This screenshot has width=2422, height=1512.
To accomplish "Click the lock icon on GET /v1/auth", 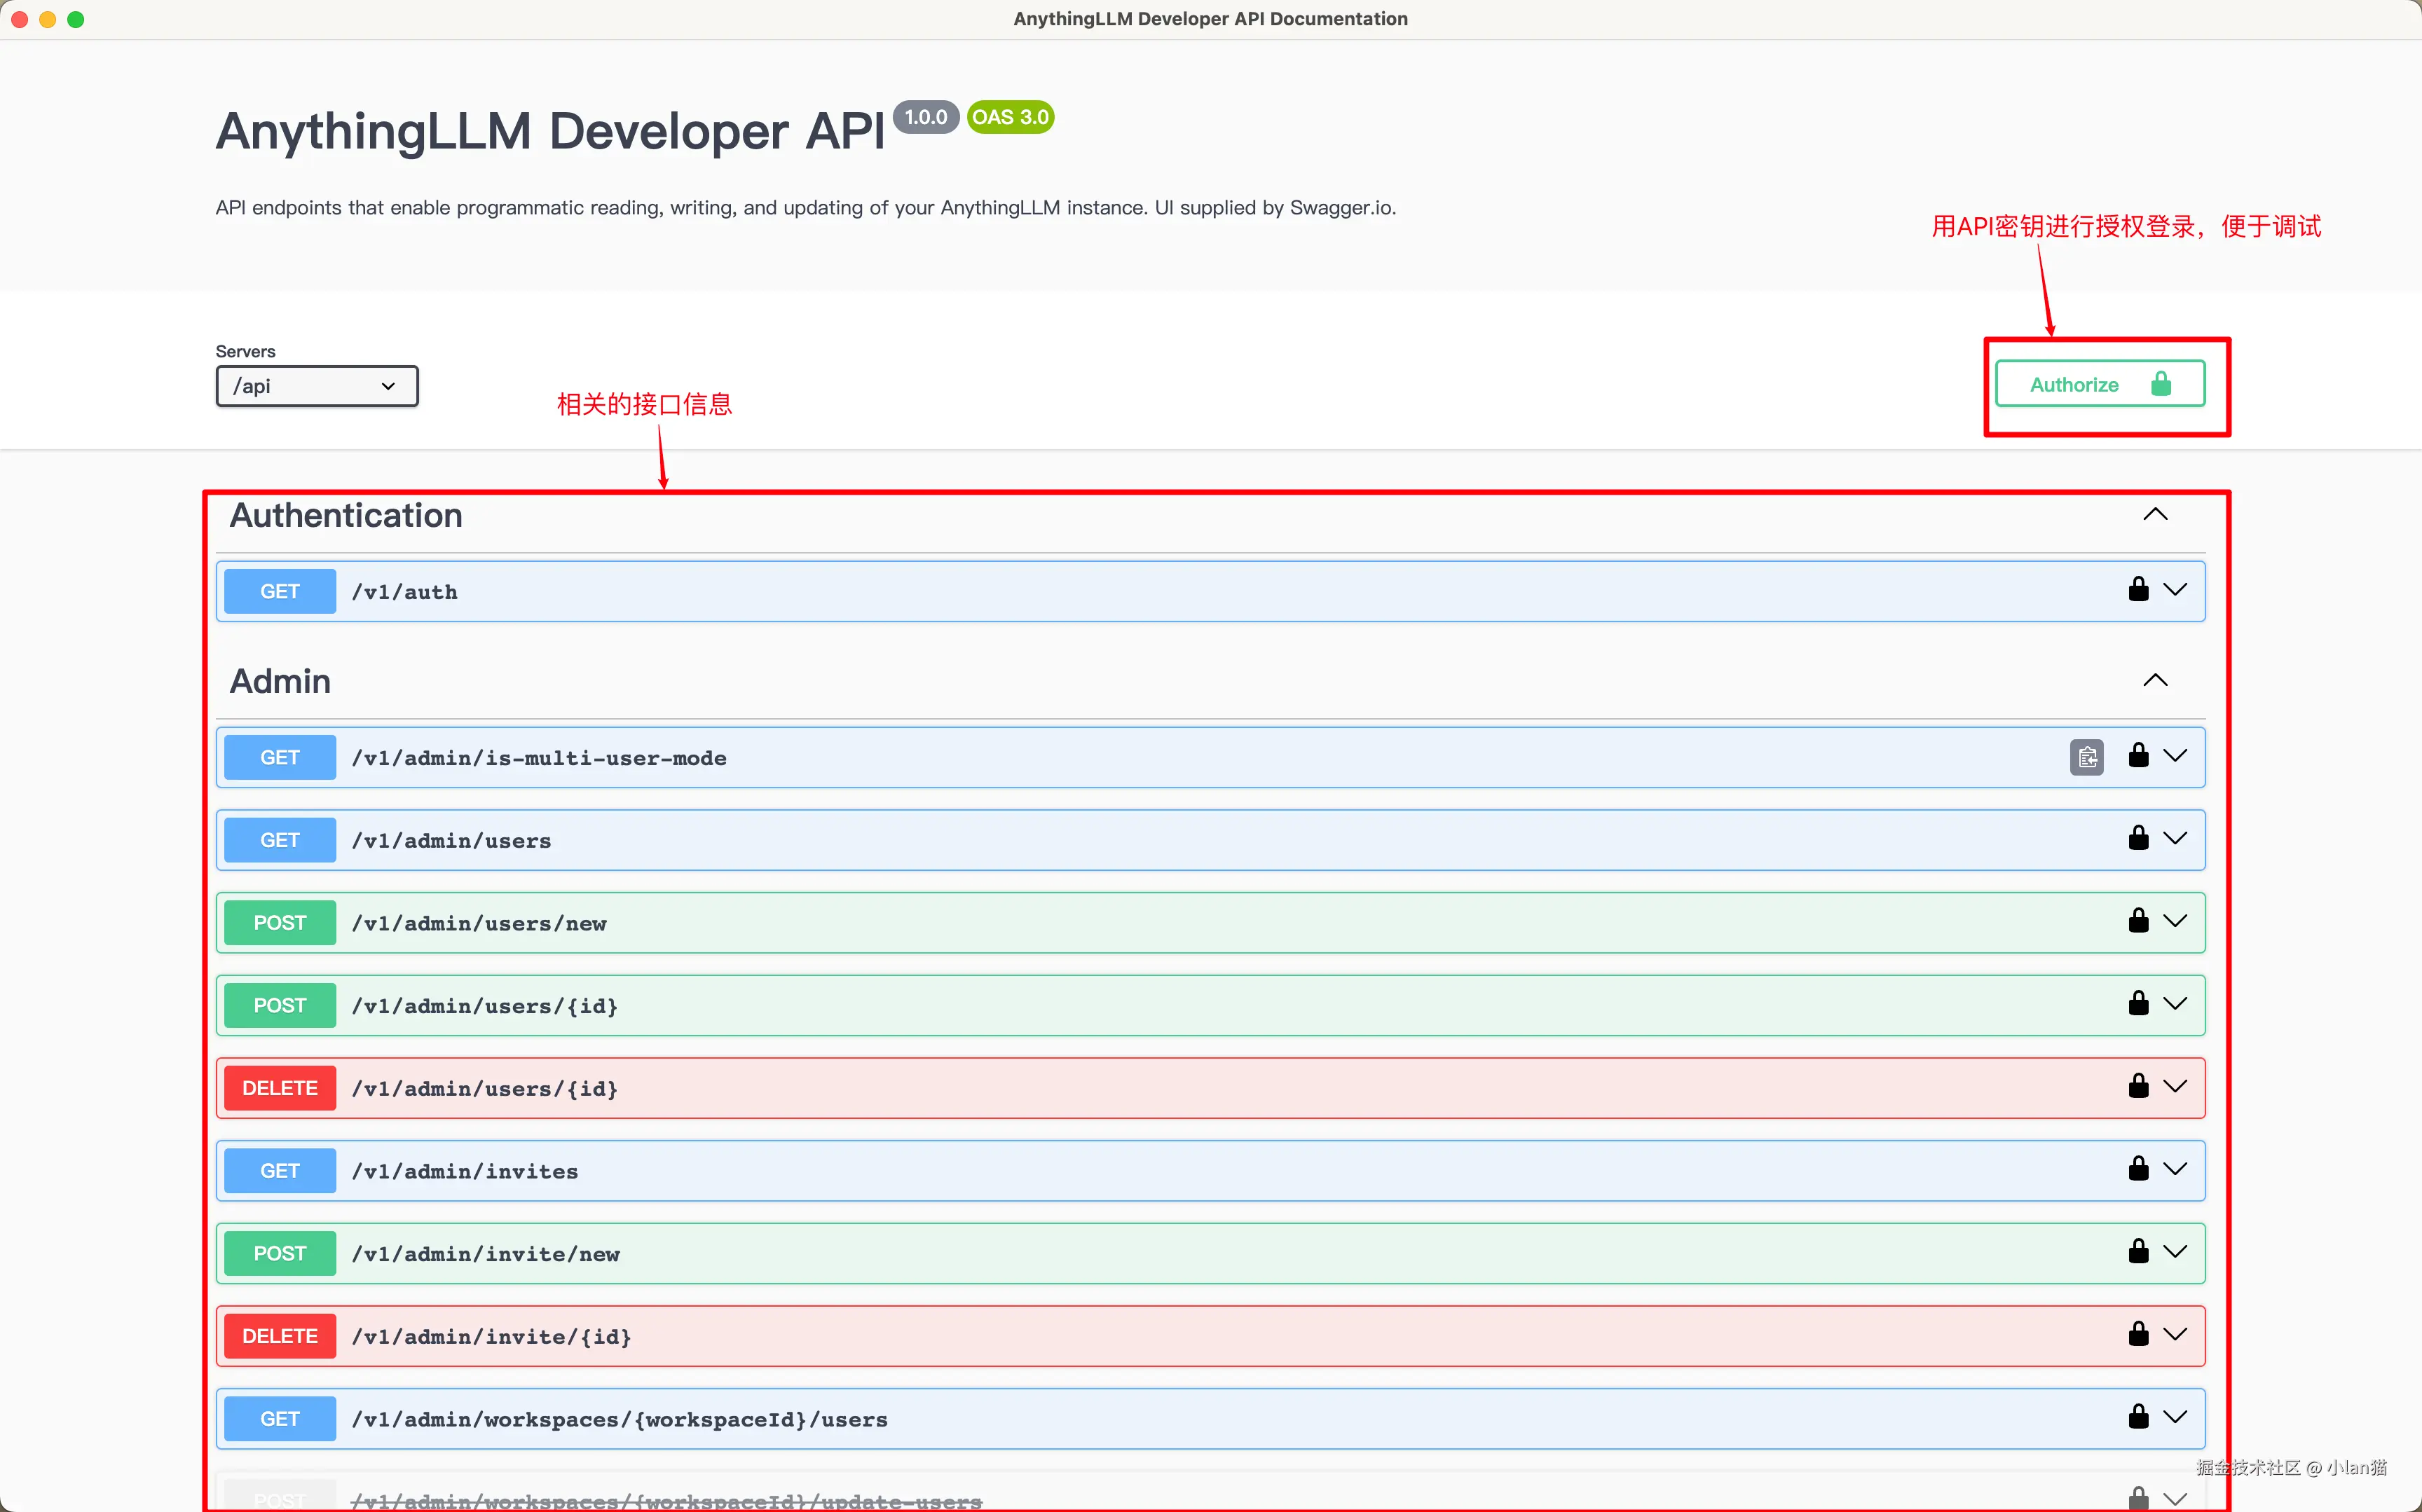I will (2138, 590).
